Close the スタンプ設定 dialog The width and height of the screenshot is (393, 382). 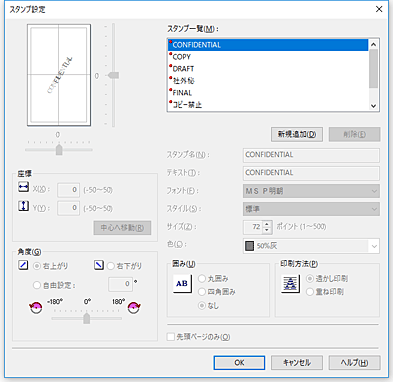coord(379,9)
